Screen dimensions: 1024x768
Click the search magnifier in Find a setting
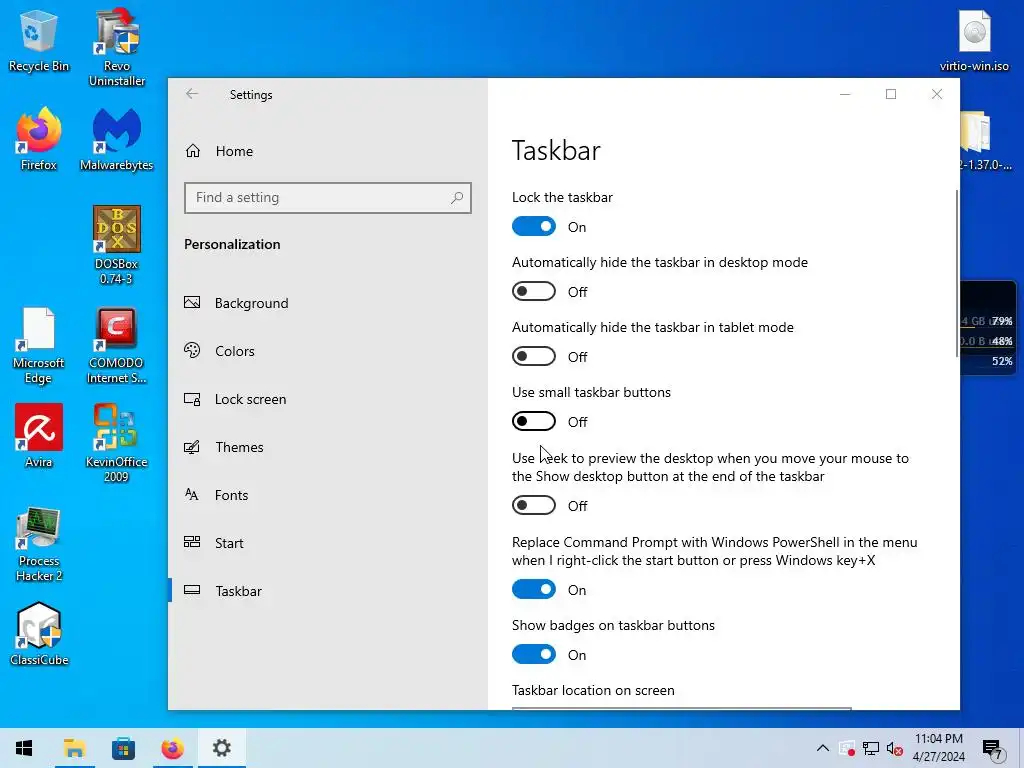pyautogui.click(x=457, y=197)
